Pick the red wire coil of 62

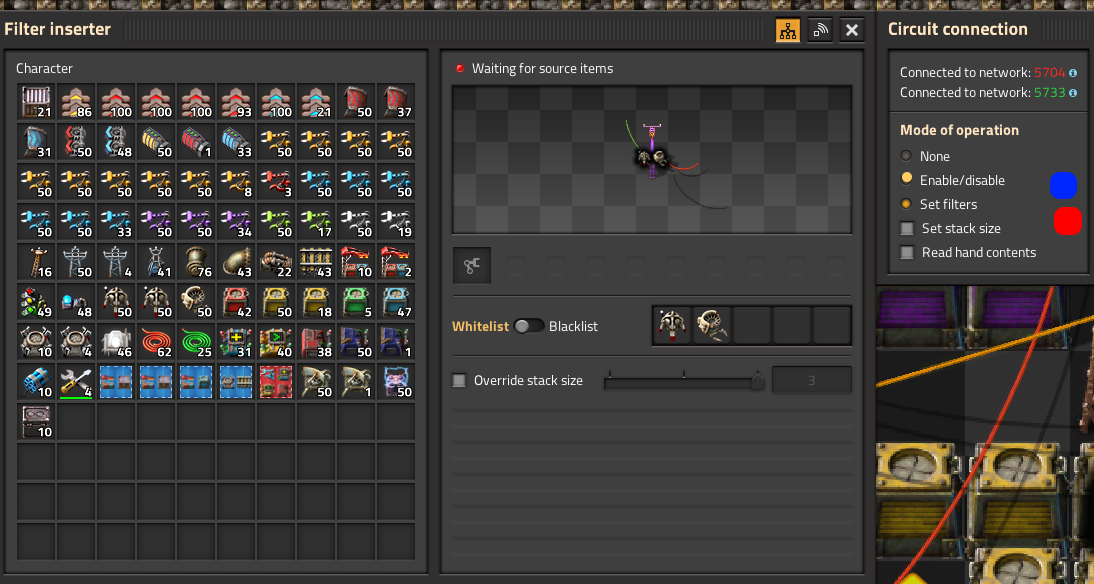coord(156,343)
